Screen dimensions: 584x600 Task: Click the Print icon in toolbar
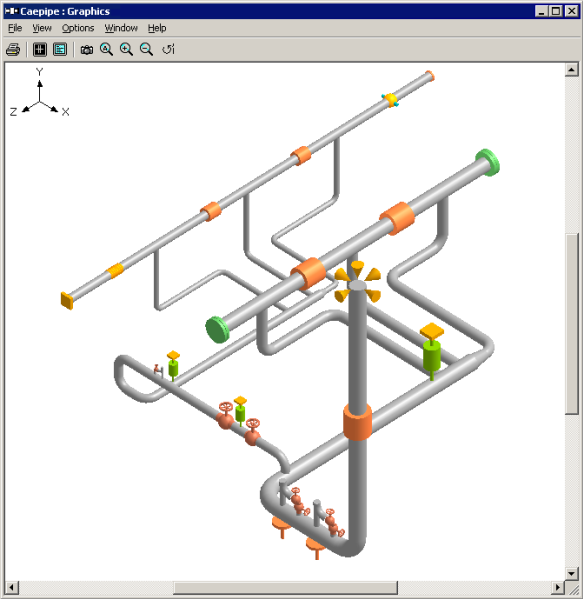point(13,49)
